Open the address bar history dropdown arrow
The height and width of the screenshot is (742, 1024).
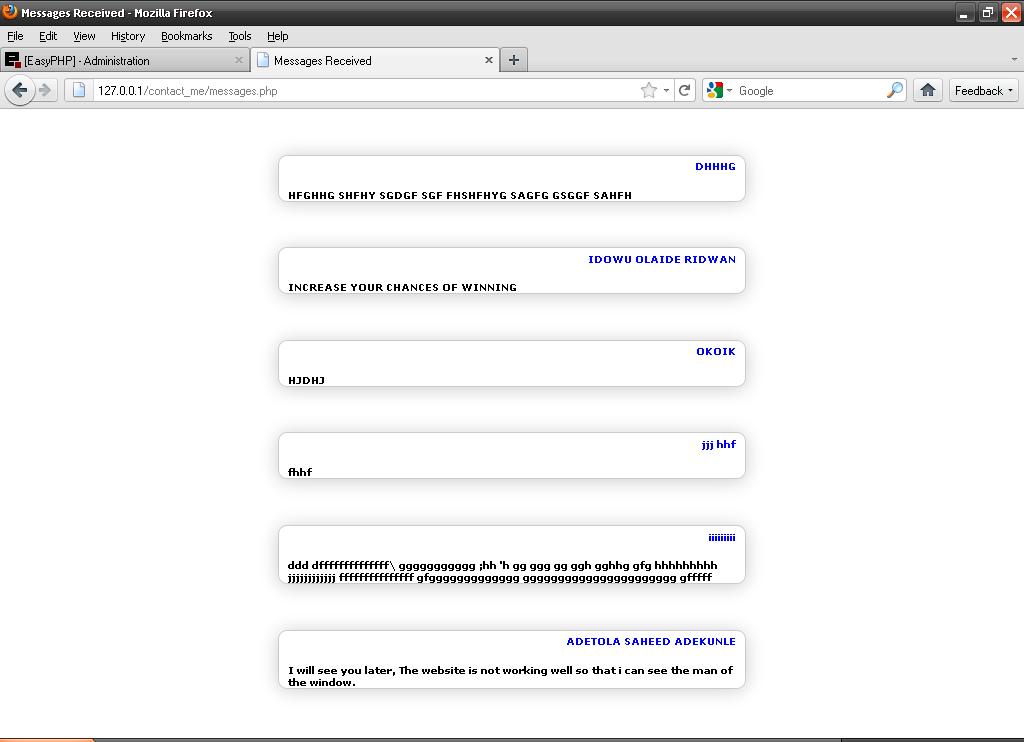666,90
